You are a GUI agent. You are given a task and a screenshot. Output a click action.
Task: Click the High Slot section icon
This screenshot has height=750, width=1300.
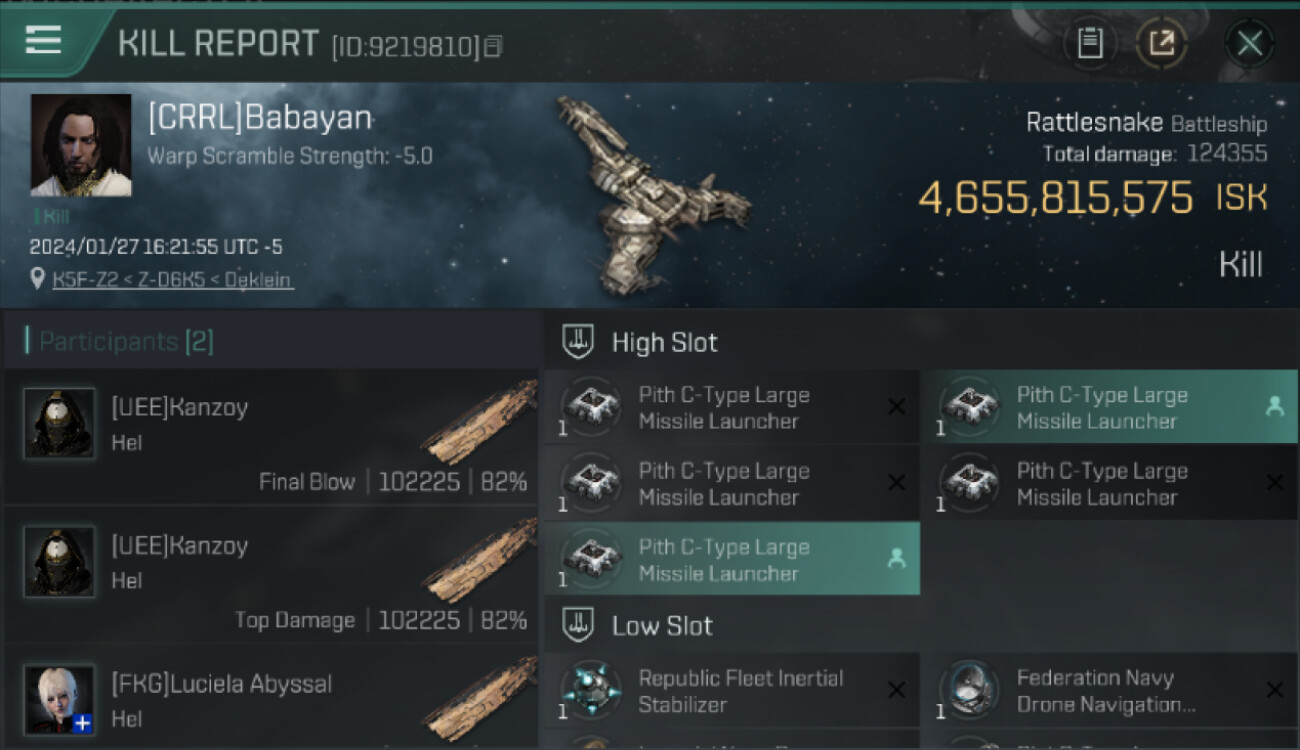578,342
